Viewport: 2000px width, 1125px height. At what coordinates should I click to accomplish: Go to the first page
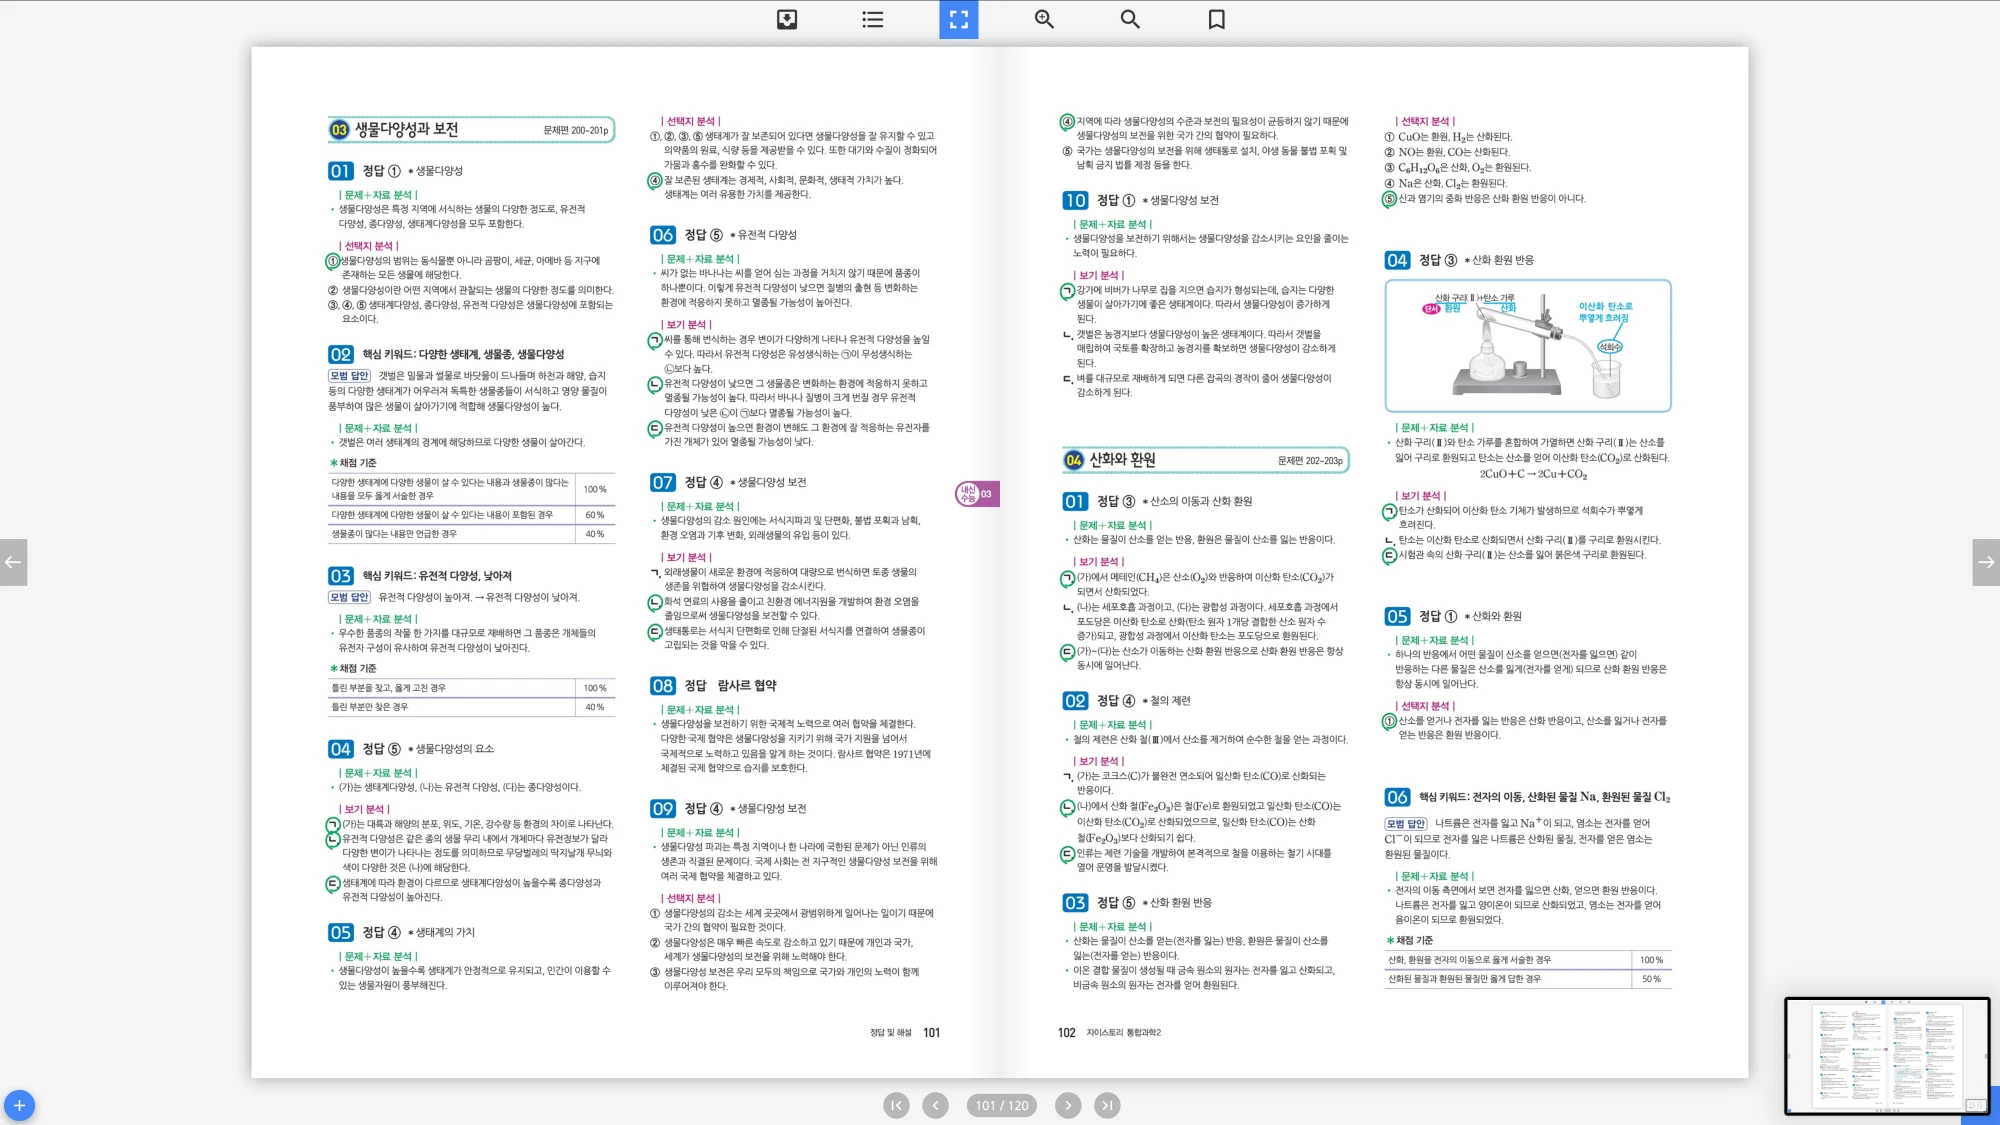coord(896,1105)
